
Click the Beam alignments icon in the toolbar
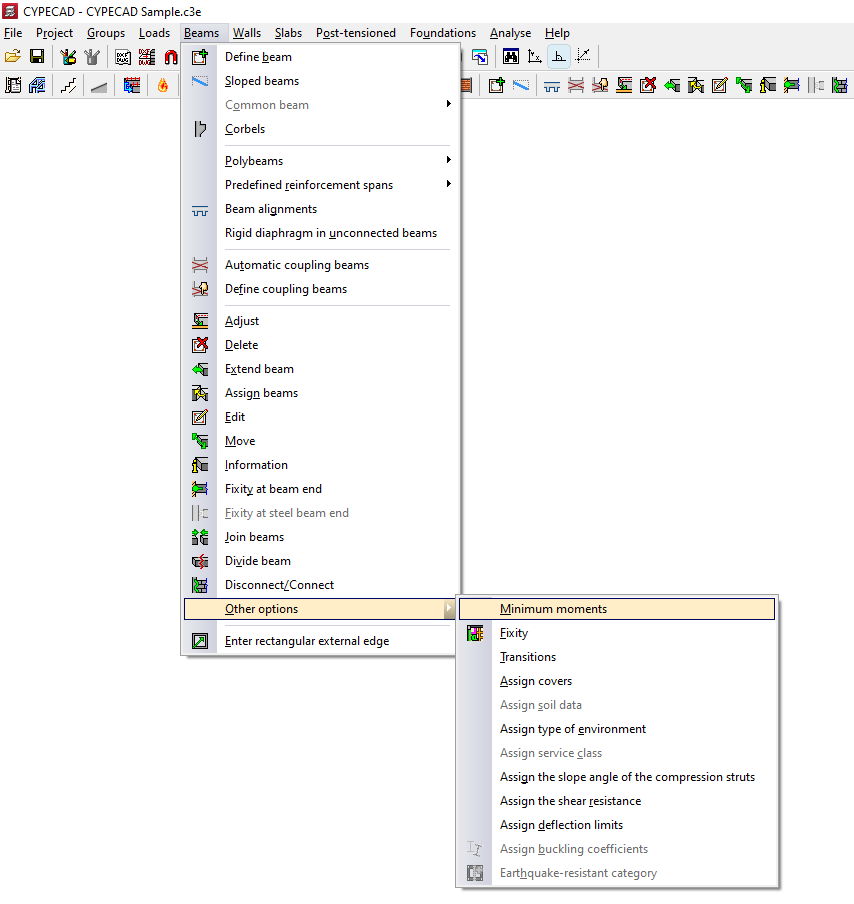click(552, 86)
